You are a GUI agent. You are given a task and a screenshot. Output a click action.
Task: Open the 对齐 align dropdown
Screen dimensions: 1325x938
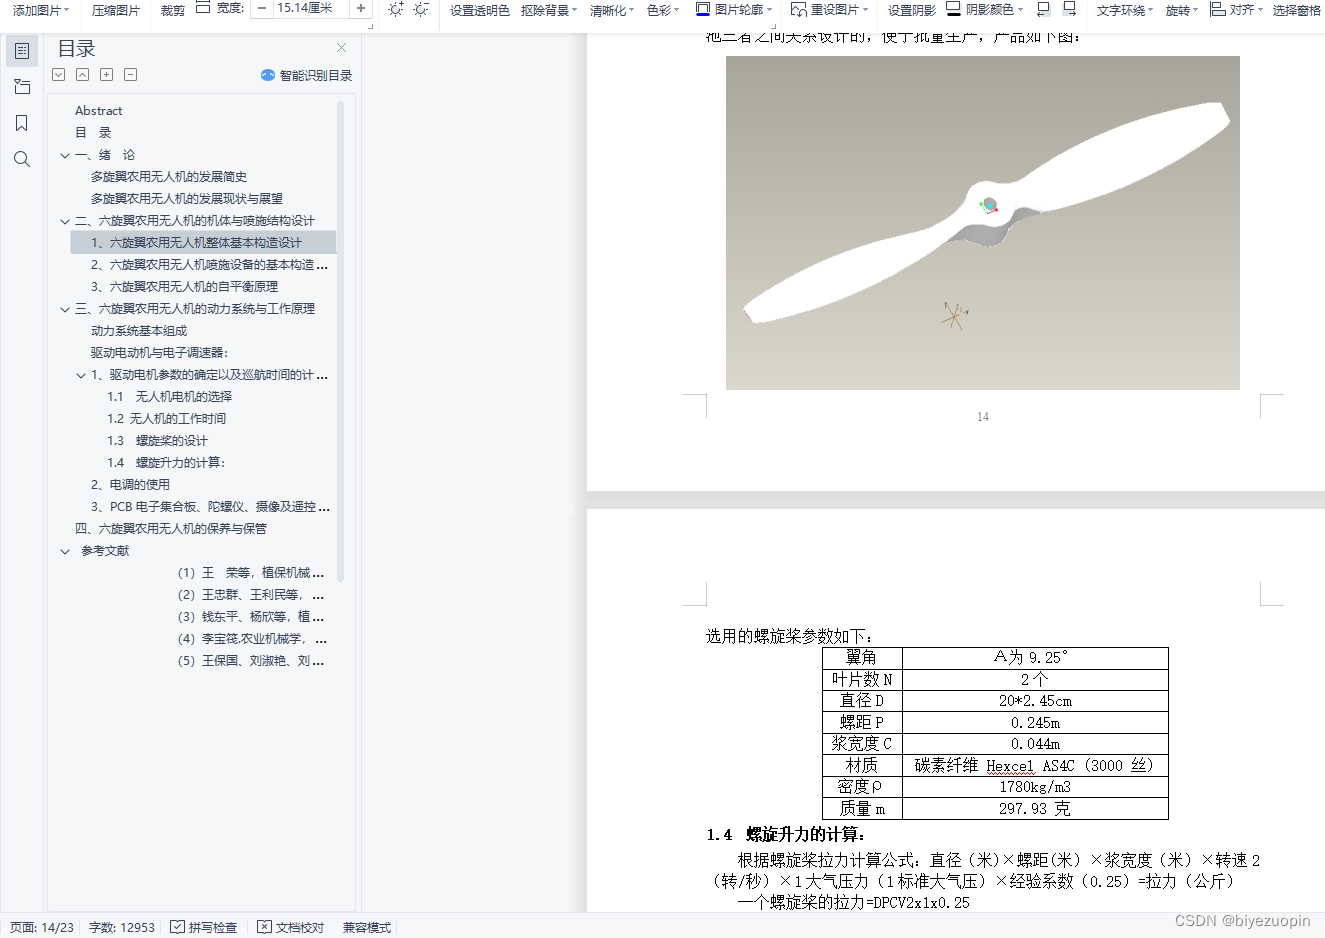pyautogui.click(x=1236, y=10)
